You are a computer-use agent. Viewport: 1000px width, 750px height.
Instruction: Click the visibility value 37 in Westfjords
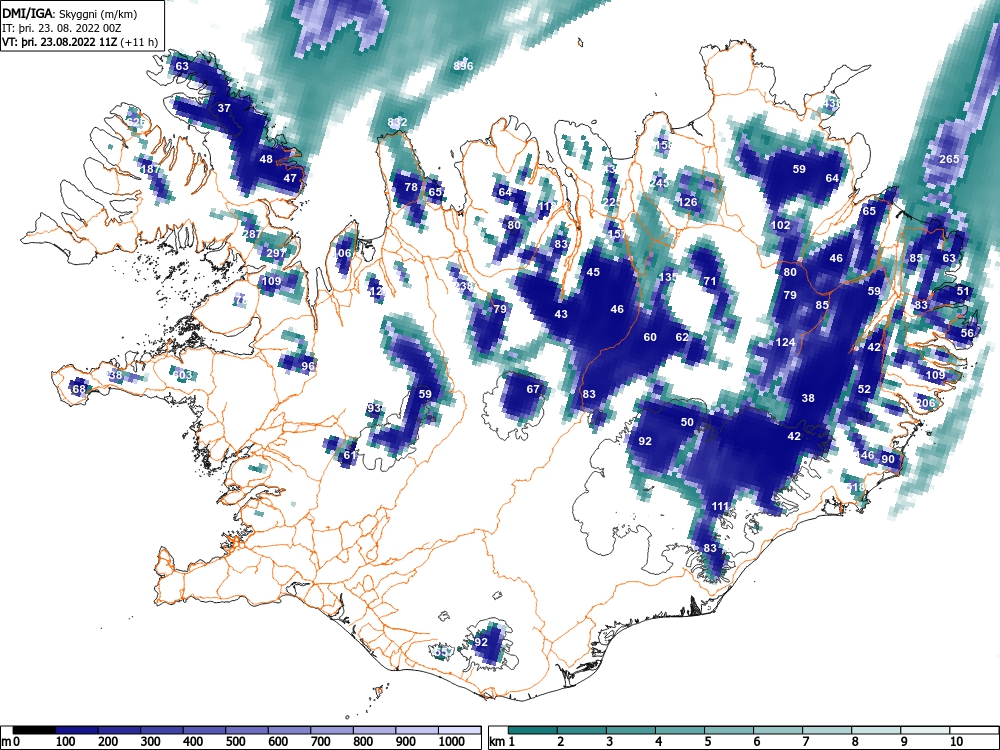coord(224,108)
